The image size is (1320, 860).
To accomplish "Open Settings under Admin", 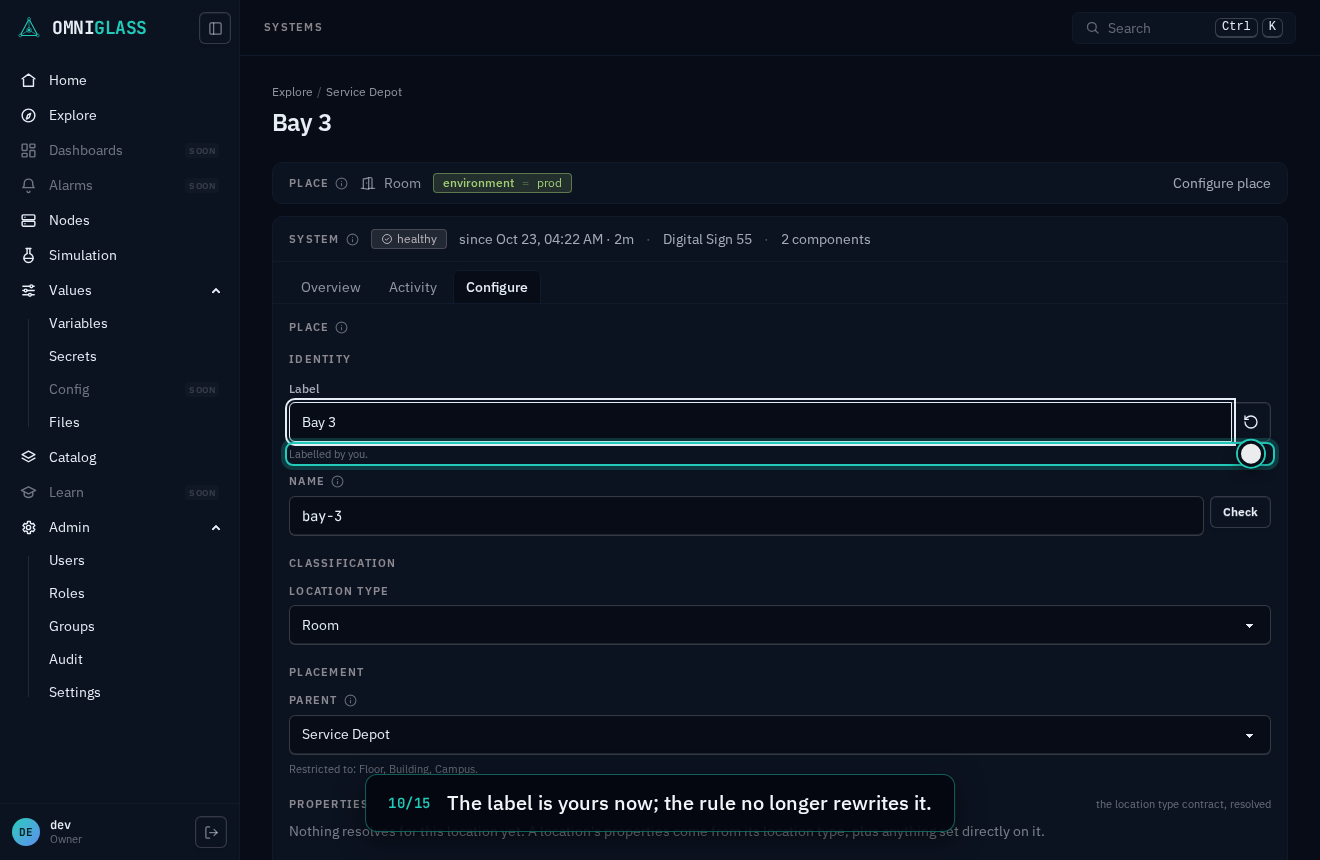I will click(75, 692).
